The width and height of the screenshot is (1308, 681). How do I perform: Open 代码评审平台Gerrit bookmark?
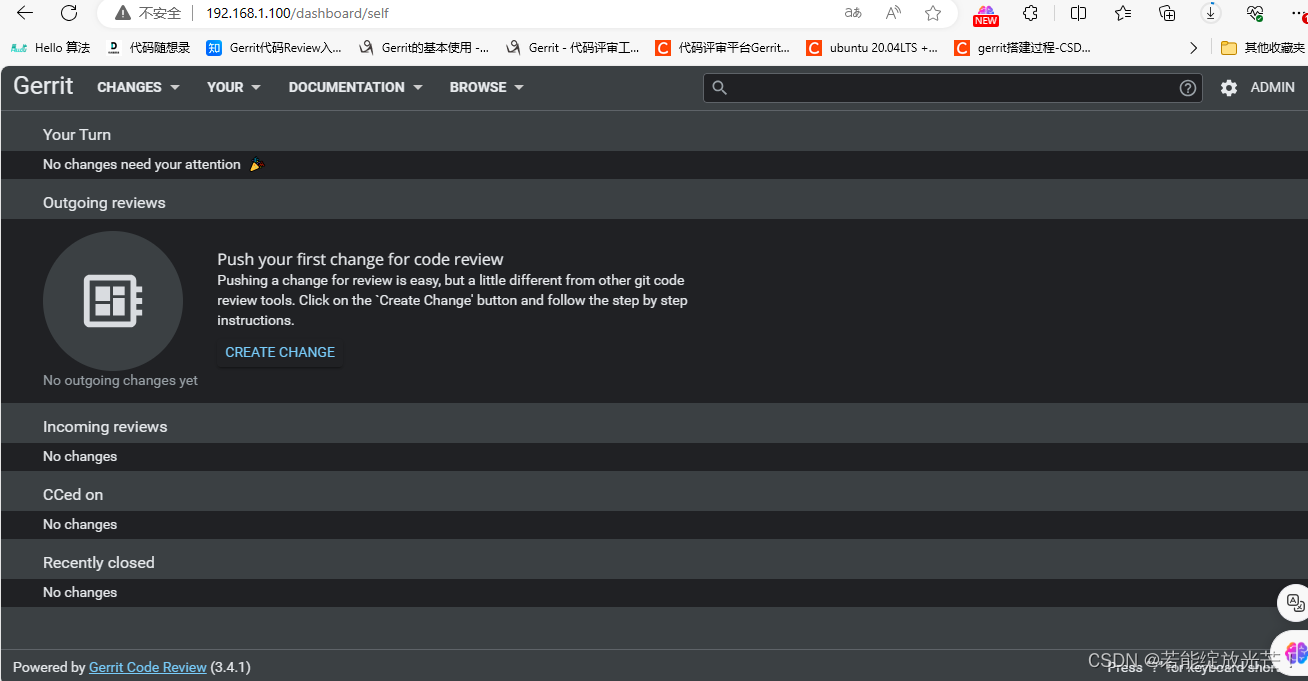pos(723,47)
